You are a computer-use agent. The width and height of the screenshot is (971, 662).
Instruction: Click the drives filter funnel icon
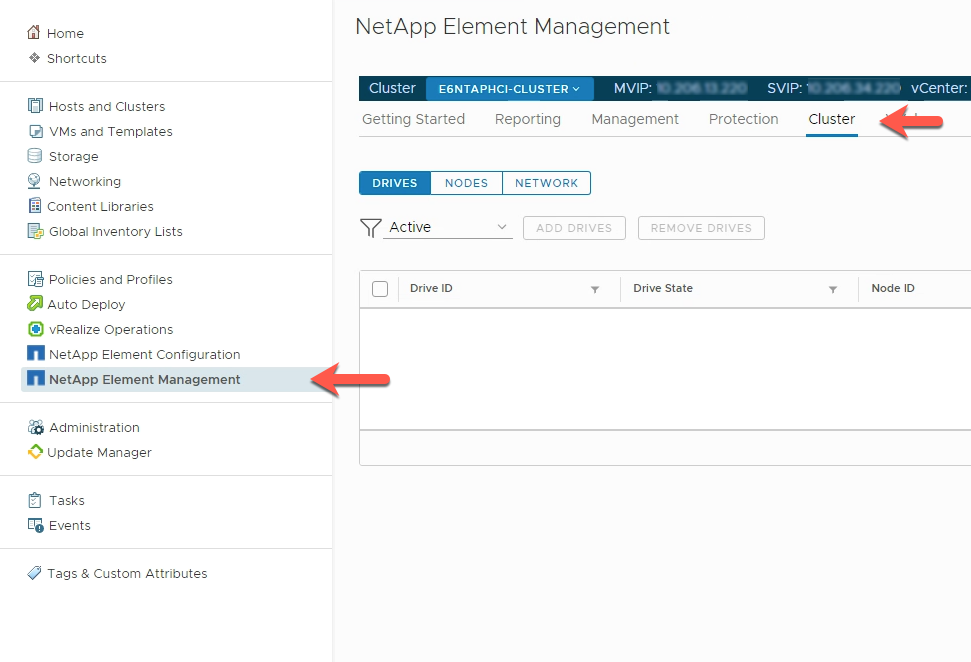click(370, 227)
